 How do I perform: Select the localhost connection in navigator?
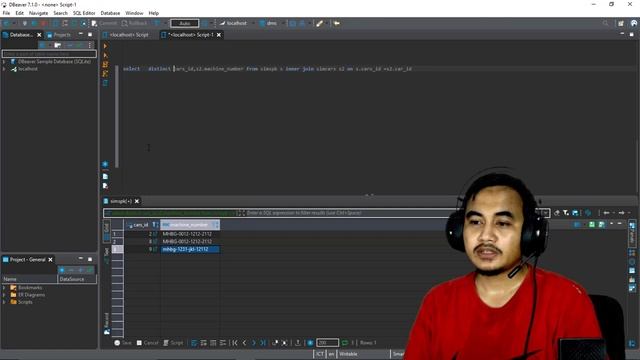(27, 69)
